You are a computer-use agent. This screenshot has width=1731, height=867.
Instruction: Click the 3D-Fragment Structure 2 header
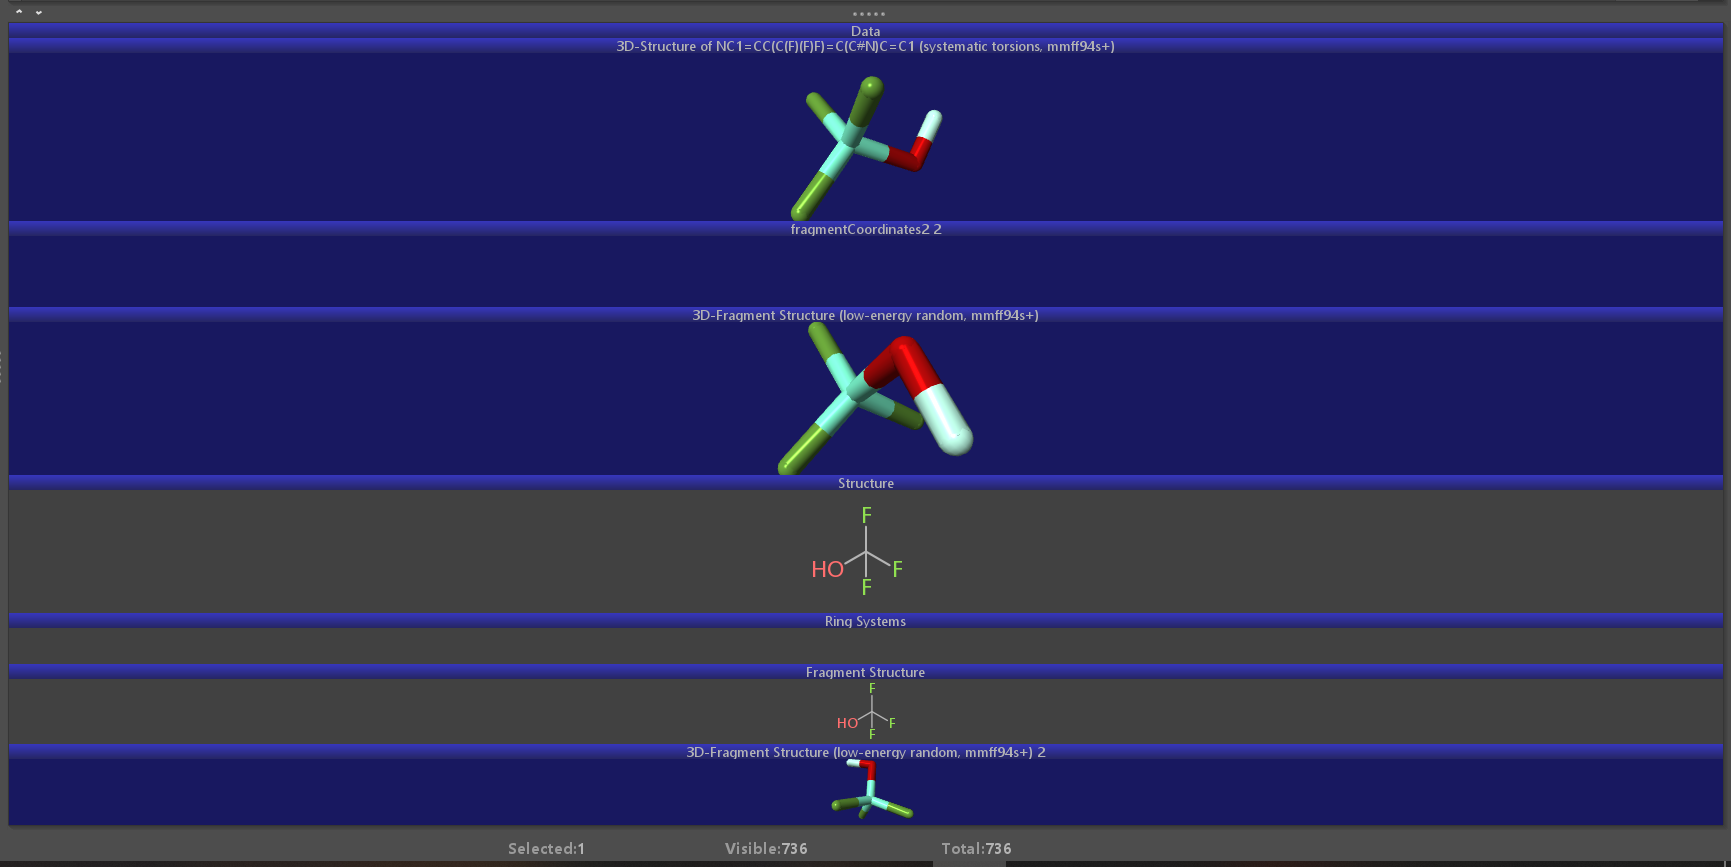pyautogui.click(x=865, y=752)
